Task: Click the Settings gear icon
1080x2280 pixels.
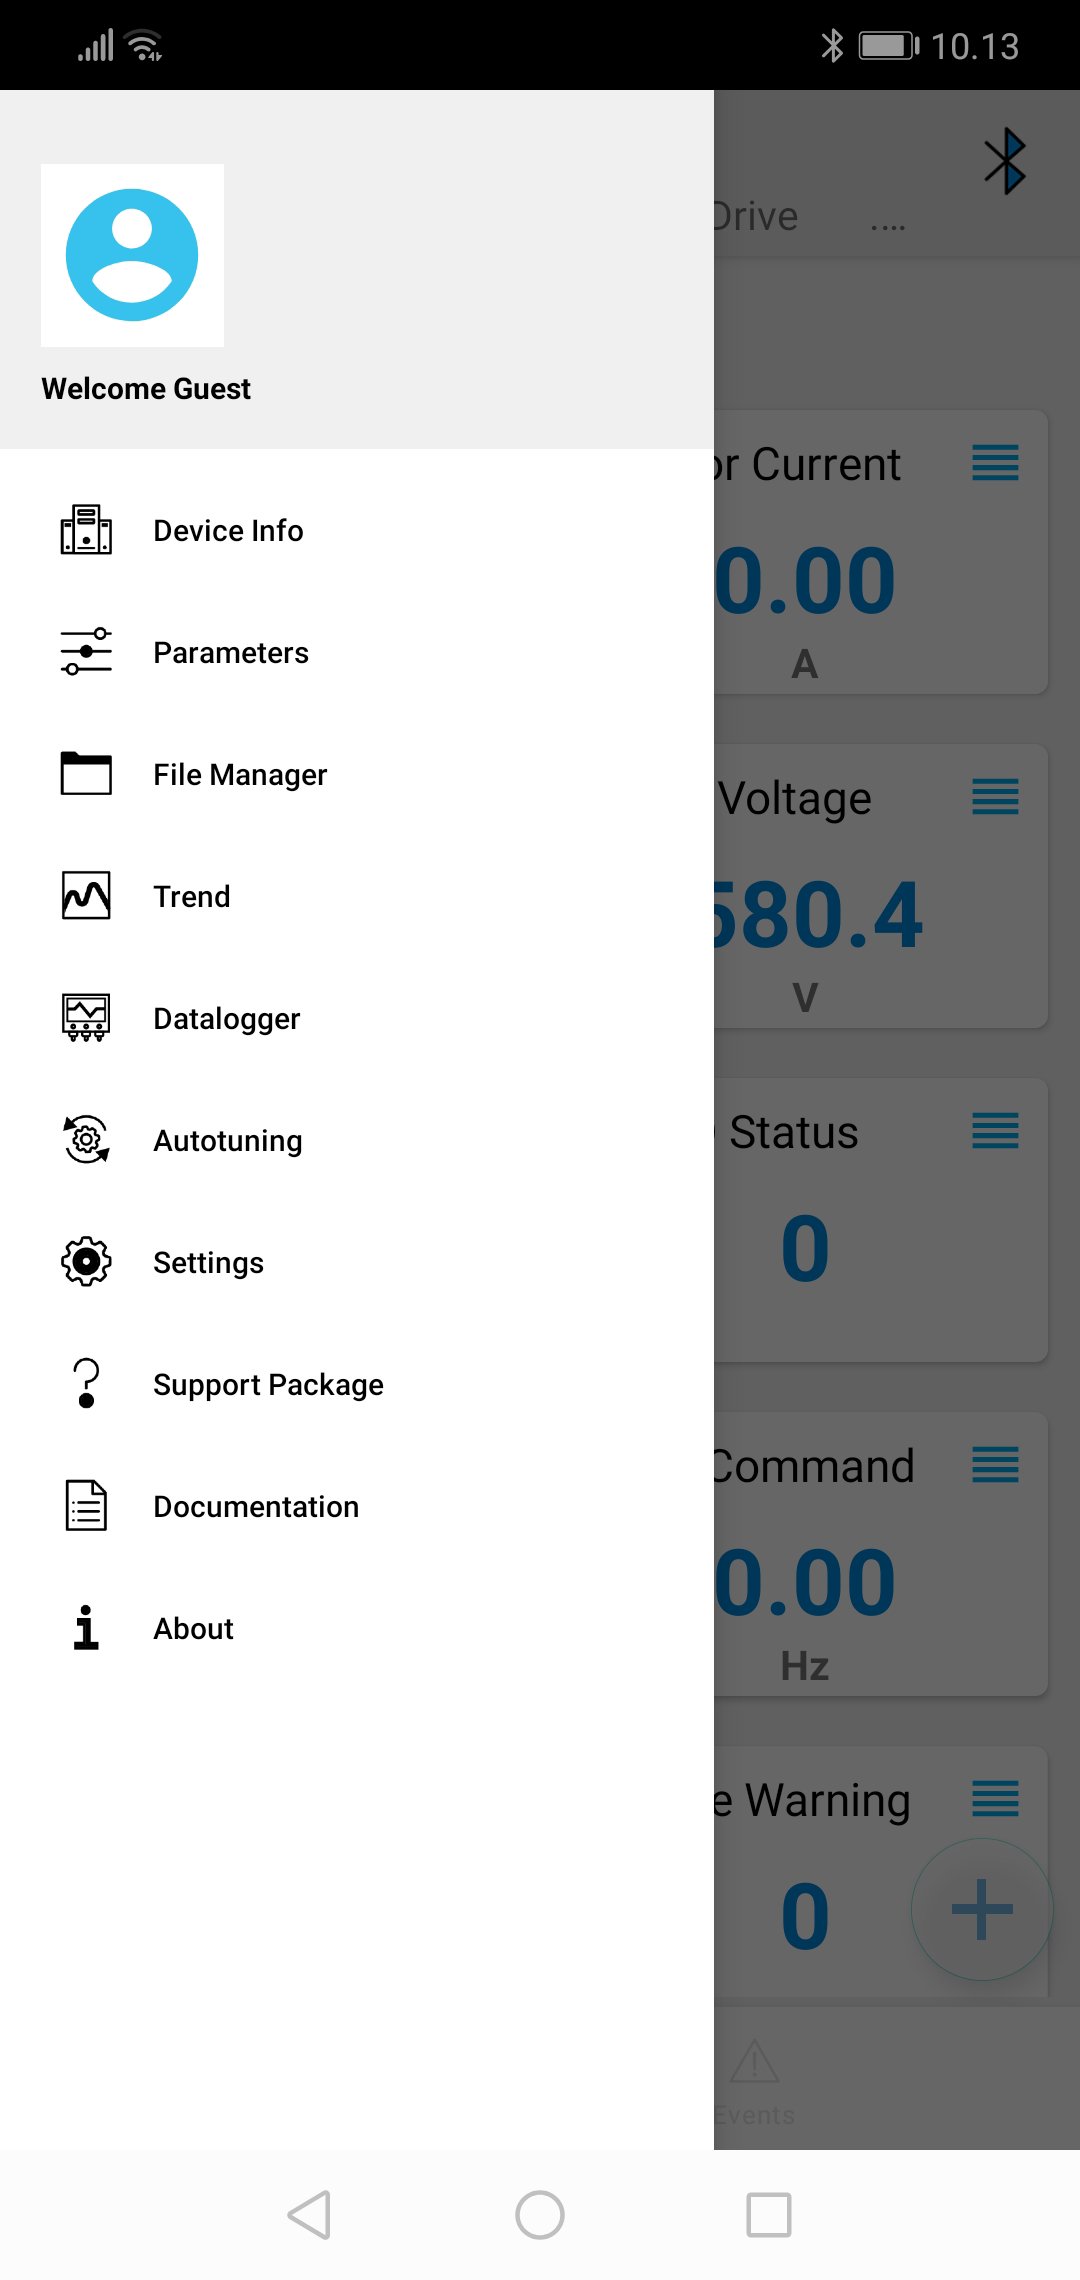Action: tap(86, 1262)
